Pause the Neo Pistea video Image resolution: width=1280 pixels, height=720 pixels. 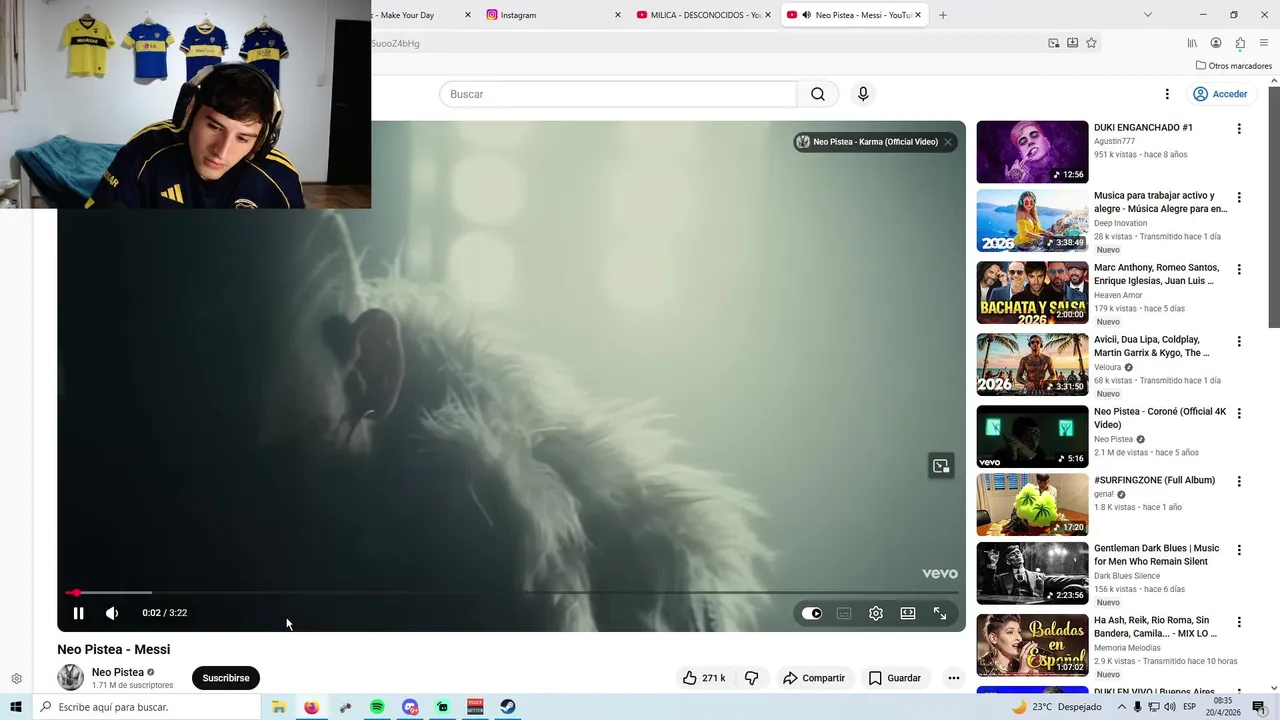pos(78,613)
